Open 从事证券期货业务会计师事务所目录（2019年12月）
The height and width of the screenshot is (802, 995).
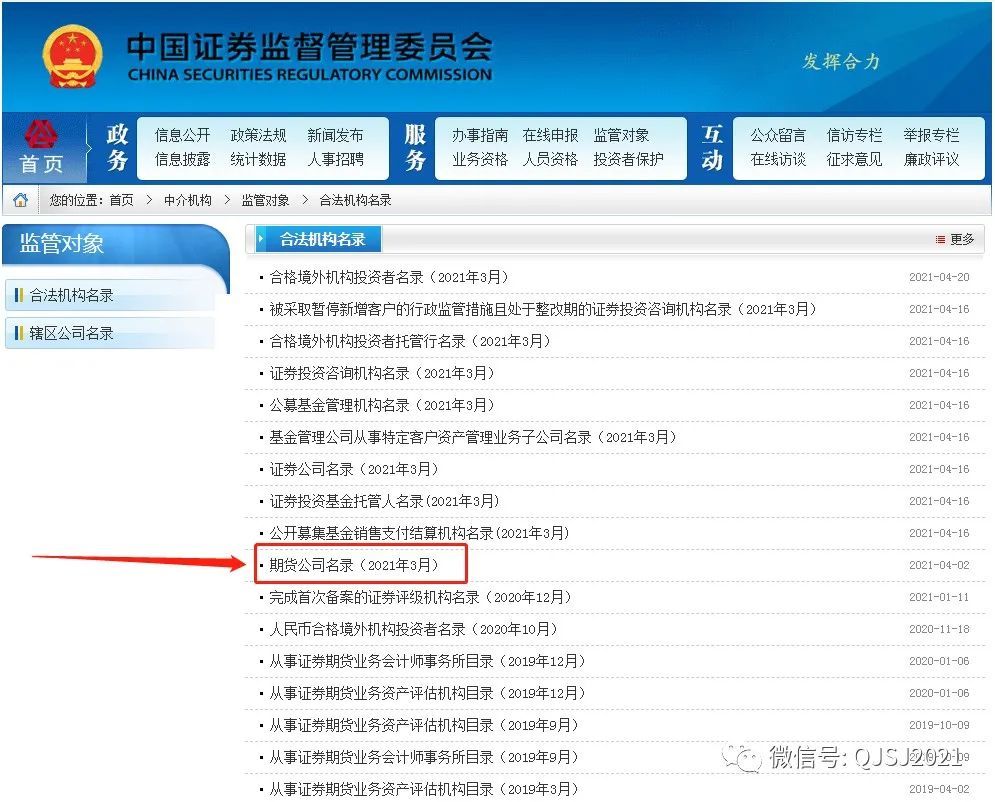pos(427,661)
